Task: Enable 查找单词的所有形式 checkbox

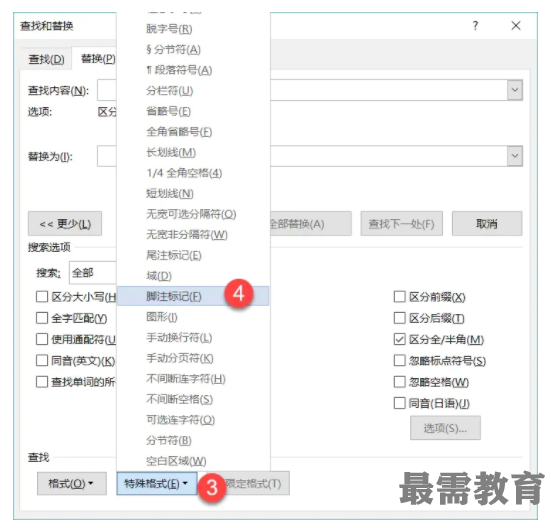Action: pos(42,382)
